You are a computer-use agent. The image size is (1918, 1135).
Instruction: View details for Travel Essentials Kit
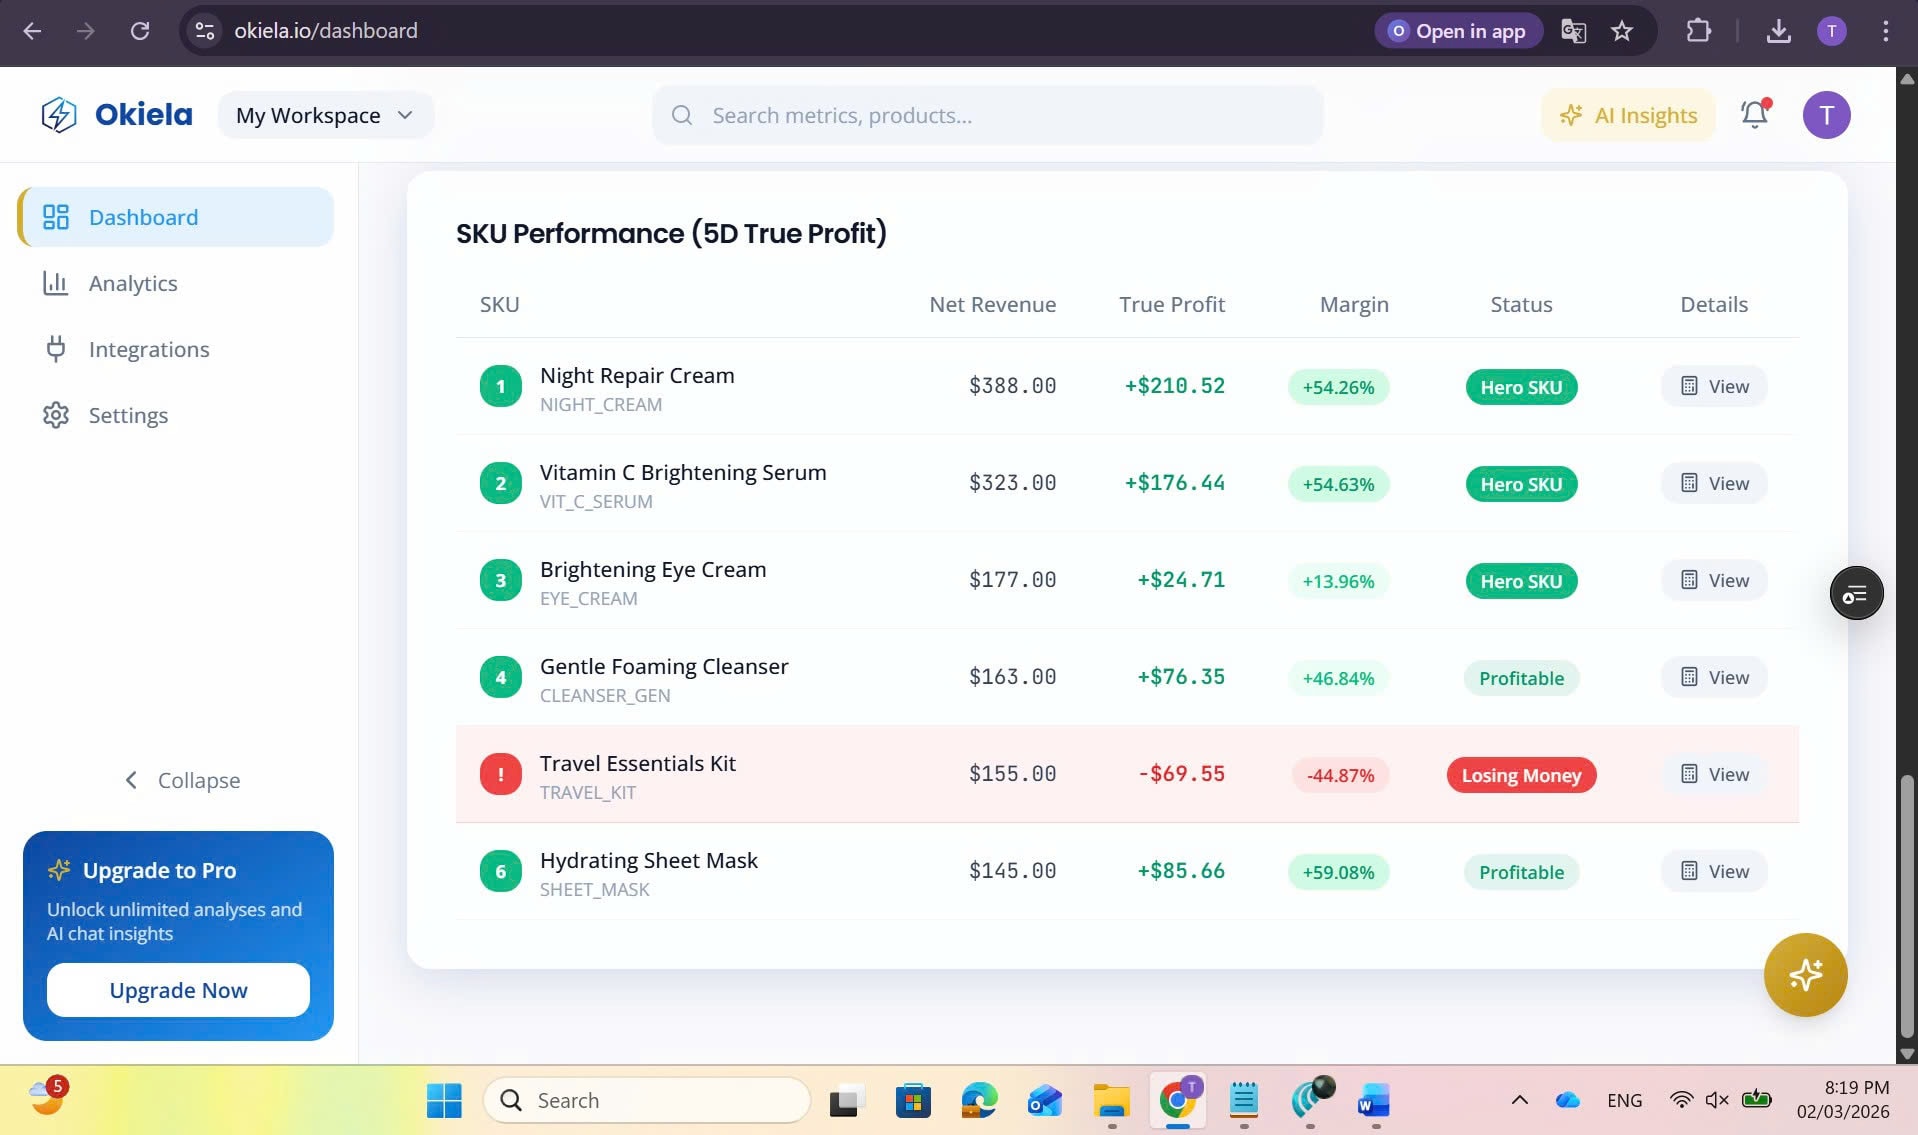click(1713, 774)
